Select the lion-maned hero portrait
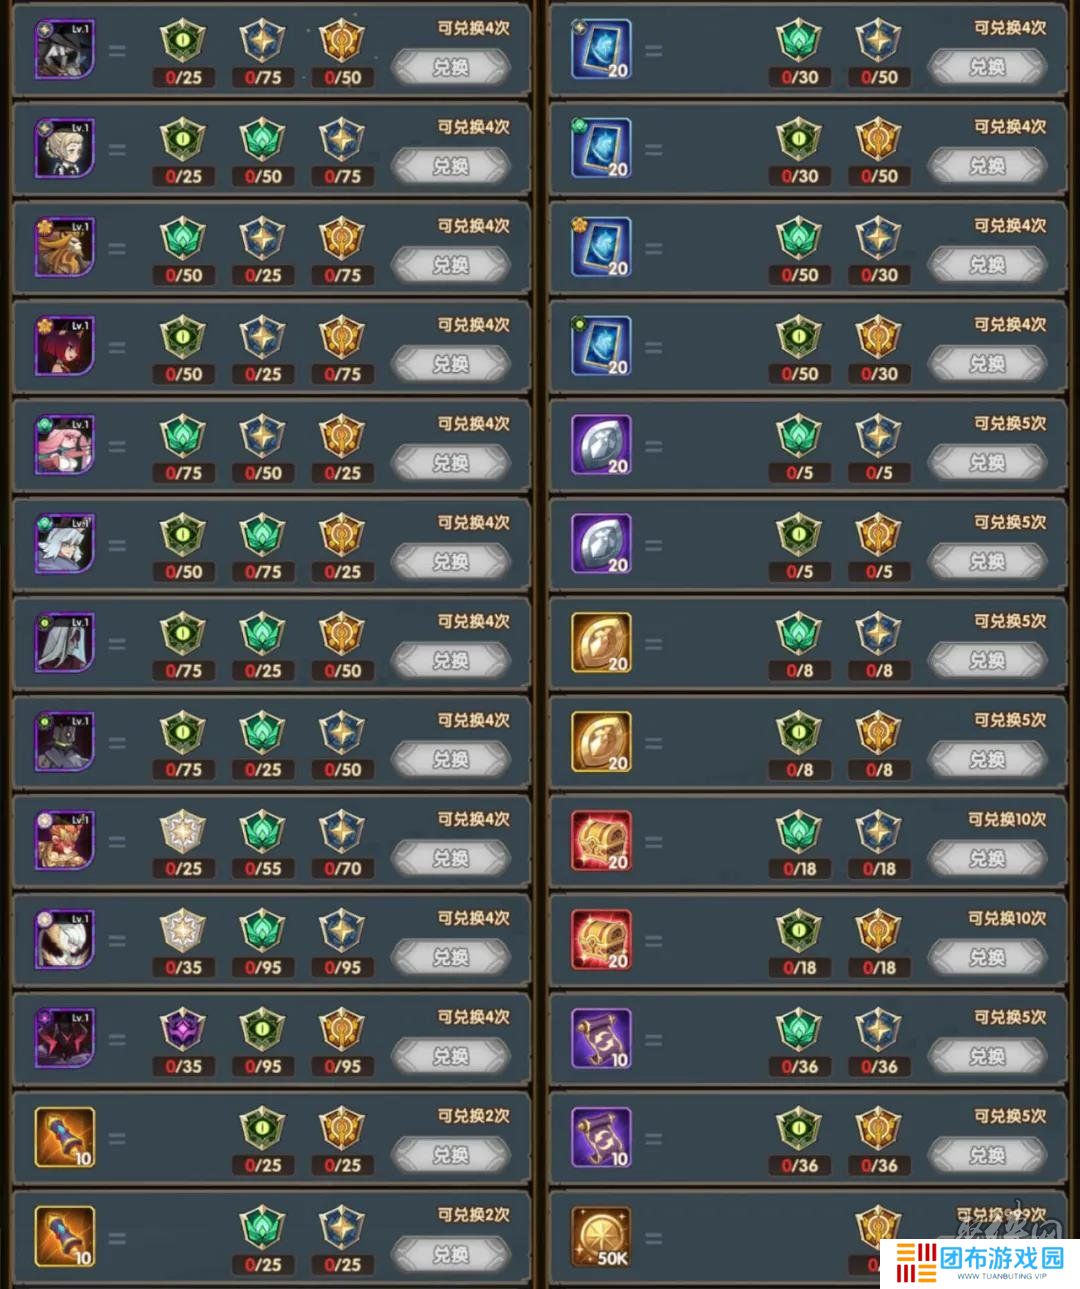This screenshot has height=1289, width=1080. (x=65, y=247)
